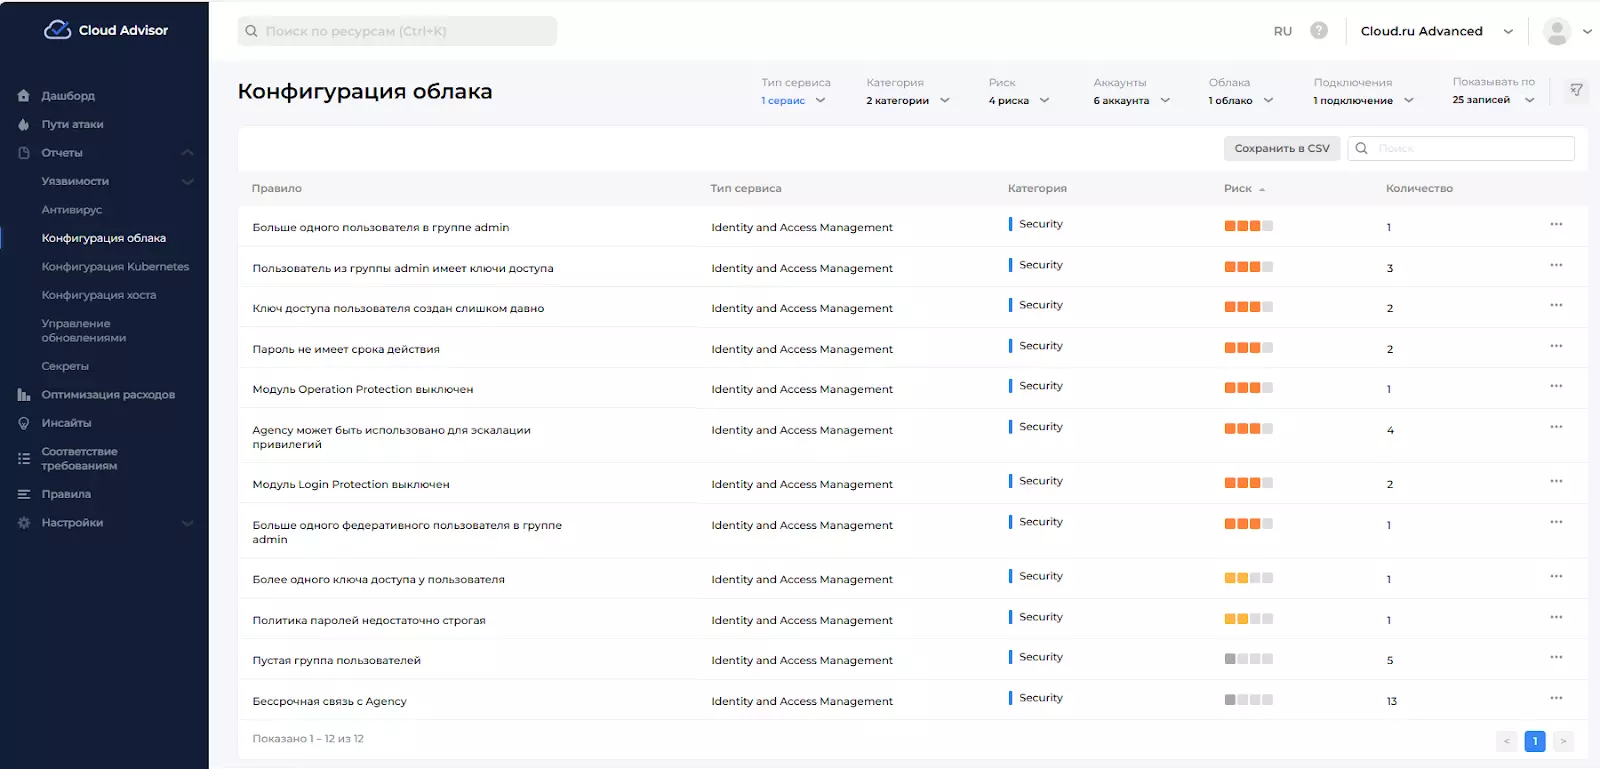The height and width of the screenshot is (769, 1600).
Task: Go to Конфигурация Kubernetes page
Action: [x=115, y=267]
